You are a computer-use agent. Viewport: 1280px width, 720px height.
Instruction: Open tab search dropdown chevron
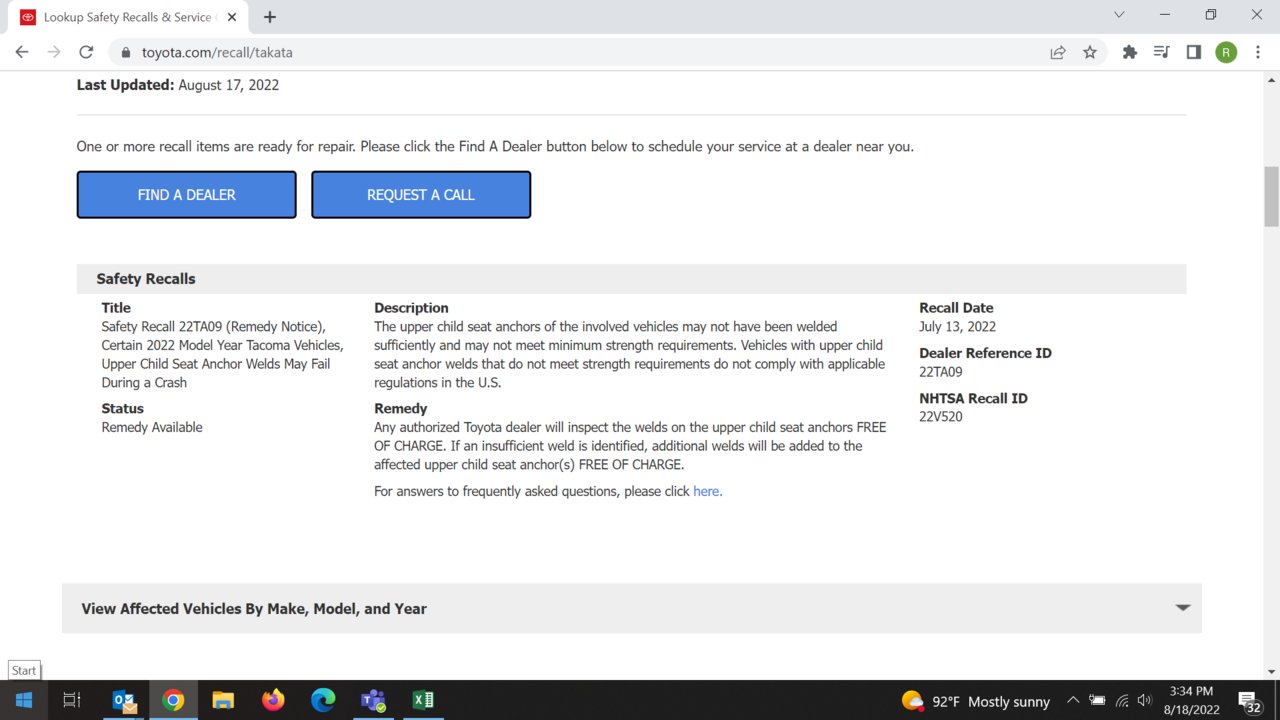point(1119,15)
